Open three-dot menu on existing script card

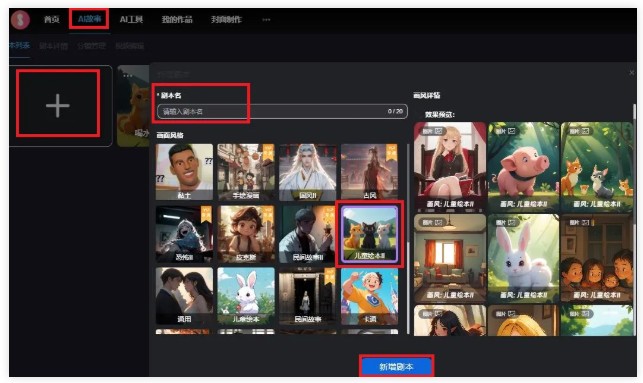(x=128, y=75)
